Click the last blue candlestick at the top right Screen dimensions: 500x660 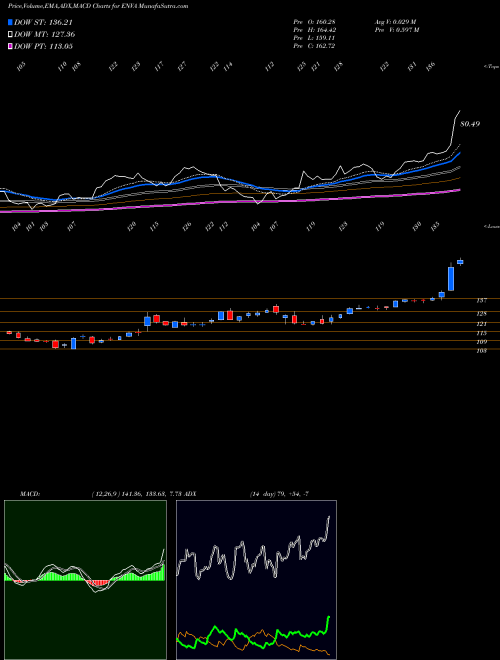coord(460,262)
